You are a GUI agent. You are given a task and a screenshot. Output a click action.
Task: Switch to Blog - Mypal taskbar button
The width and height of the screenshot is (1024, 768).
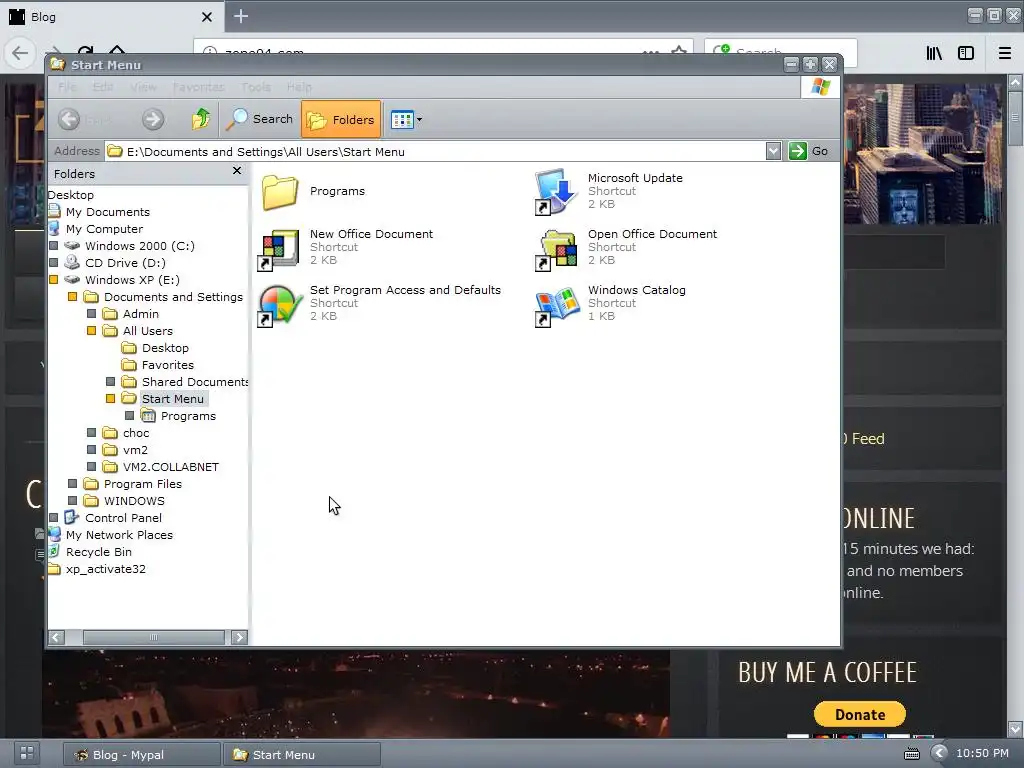pyautogui.click(x=142, y=755)
